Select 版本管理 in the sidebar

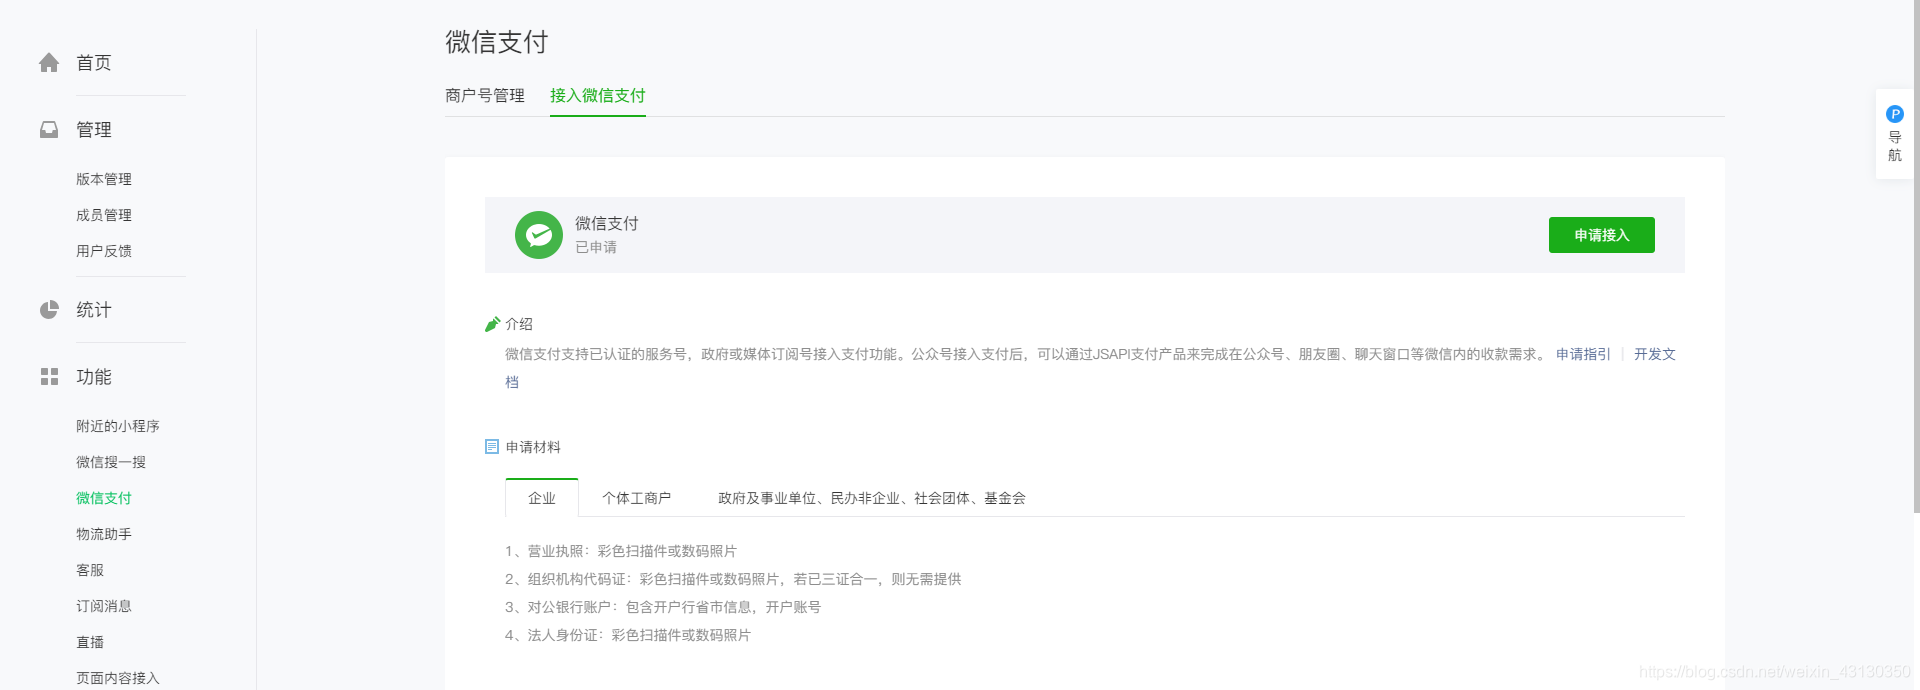(x=104, y=179)
